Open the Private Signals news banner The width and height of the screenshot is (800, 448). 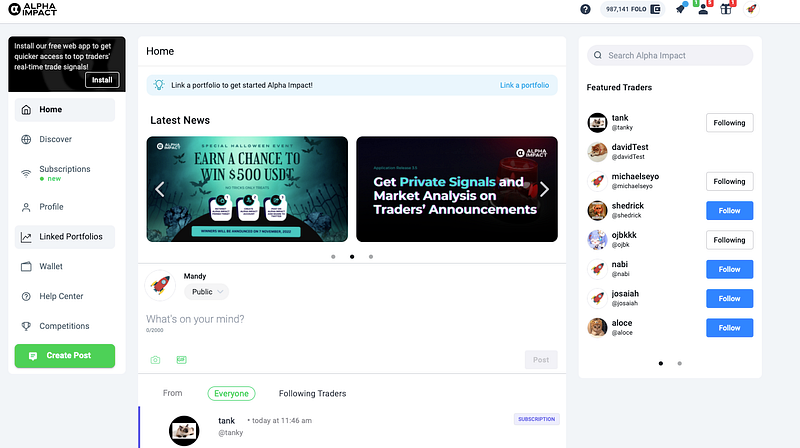[x=457, y=189]
